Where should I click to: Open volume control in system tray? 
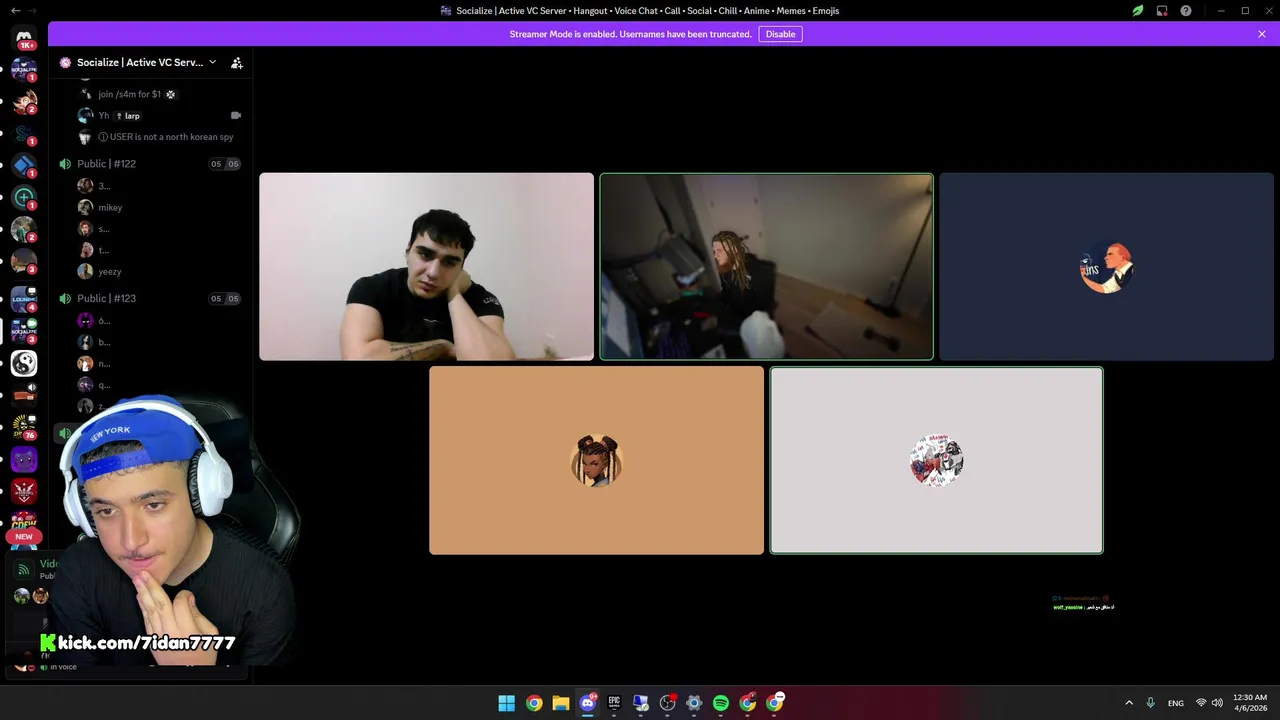pyautogui.click(x=1217, y=703)
